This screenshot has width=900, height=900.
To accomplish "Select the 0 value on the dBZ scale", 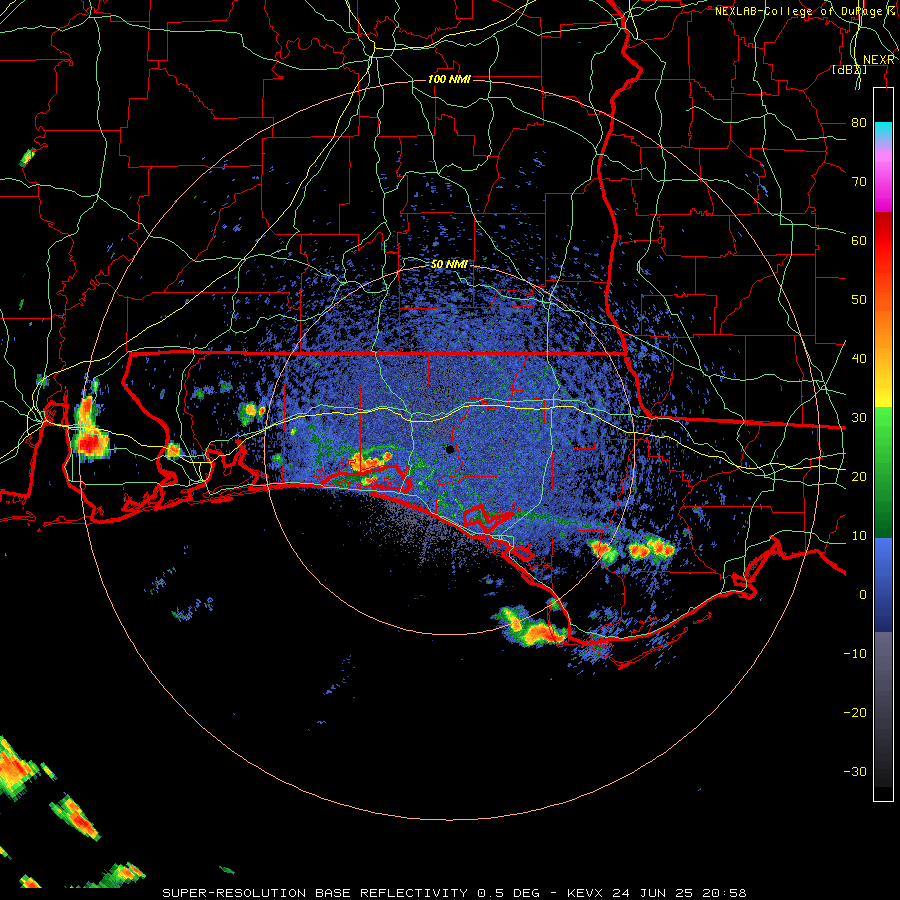I will click(x=863, y=595).
